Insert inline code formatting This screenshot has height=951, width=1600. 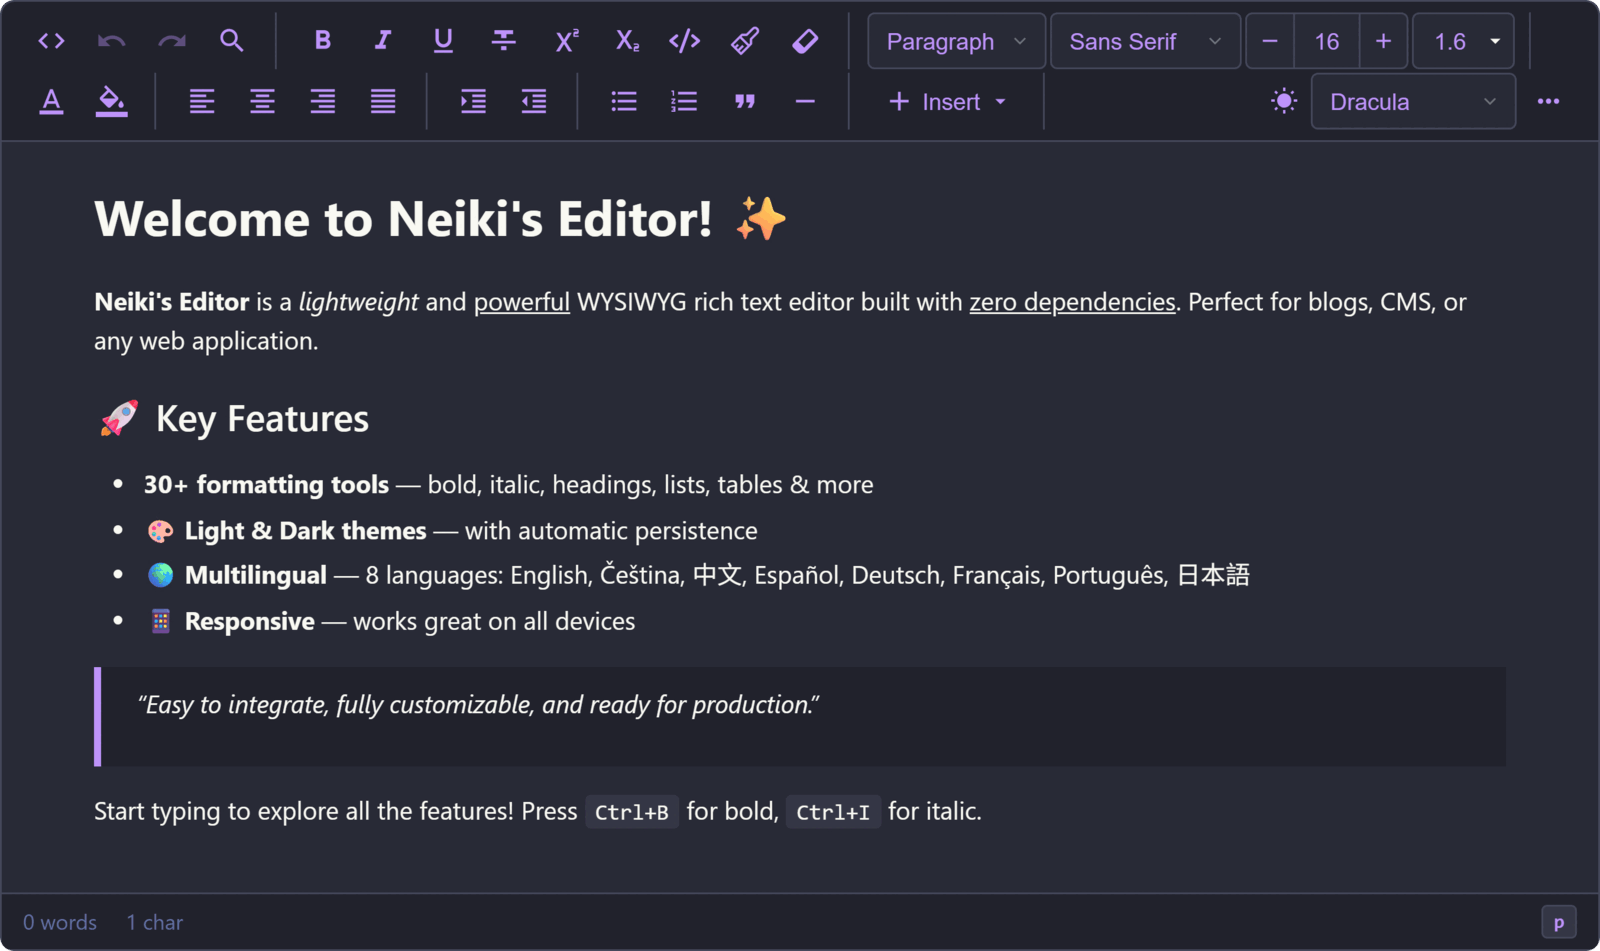[x=685, y=41]
